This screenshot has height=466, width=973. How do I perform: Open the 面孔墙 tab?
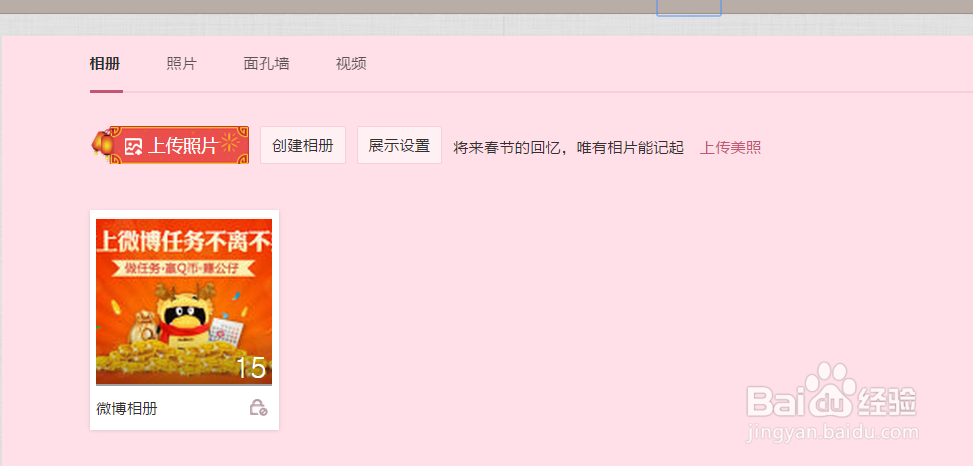[x=266, y=63]
